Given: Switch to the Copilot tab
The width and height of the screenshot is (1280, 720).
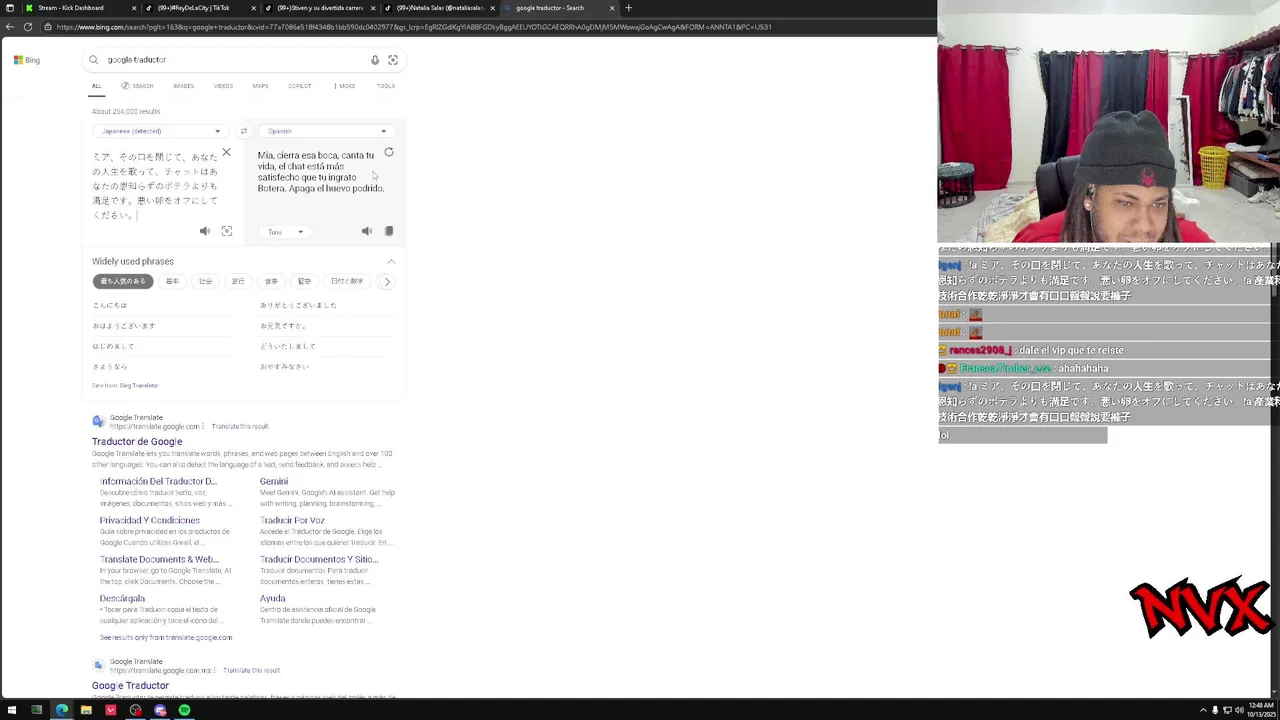Looking at the screenshot, I should point(299,86).
